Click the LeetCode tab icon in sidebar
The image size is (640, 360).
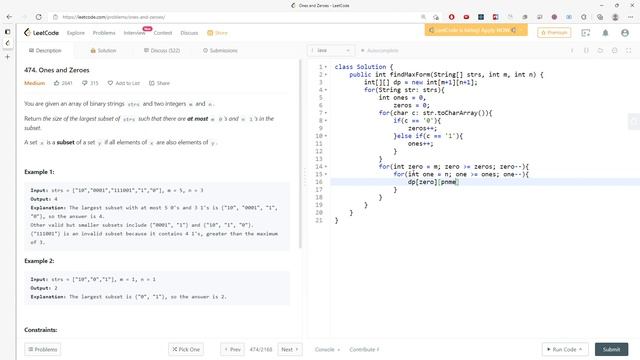coord(7,43)
